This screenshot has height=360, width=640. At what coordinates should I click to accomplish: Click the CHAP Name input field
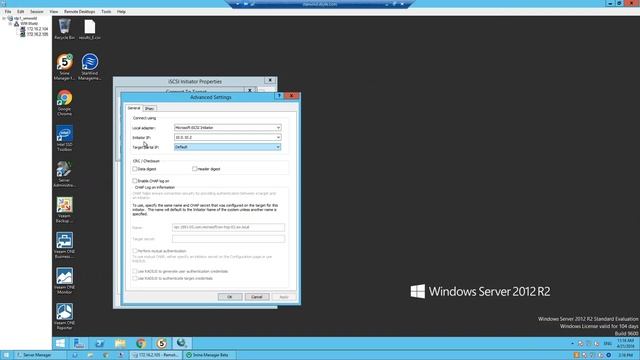pos(229,227)
